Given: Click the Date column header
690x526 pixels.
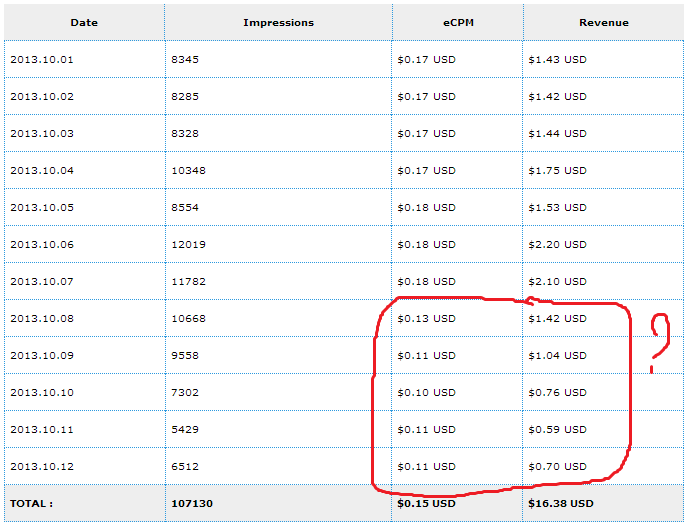Looking at the screenshot, I should (x=84, y=22).
